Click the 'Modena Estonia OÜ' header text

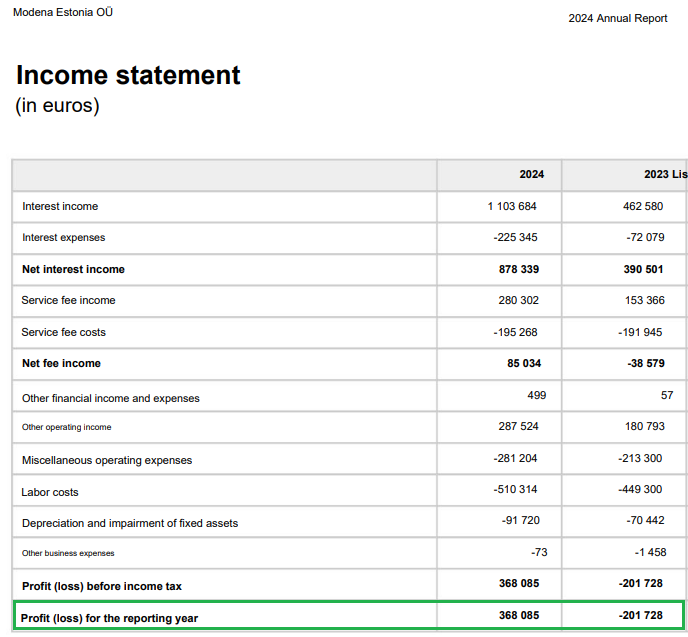(x=63, y=13)
